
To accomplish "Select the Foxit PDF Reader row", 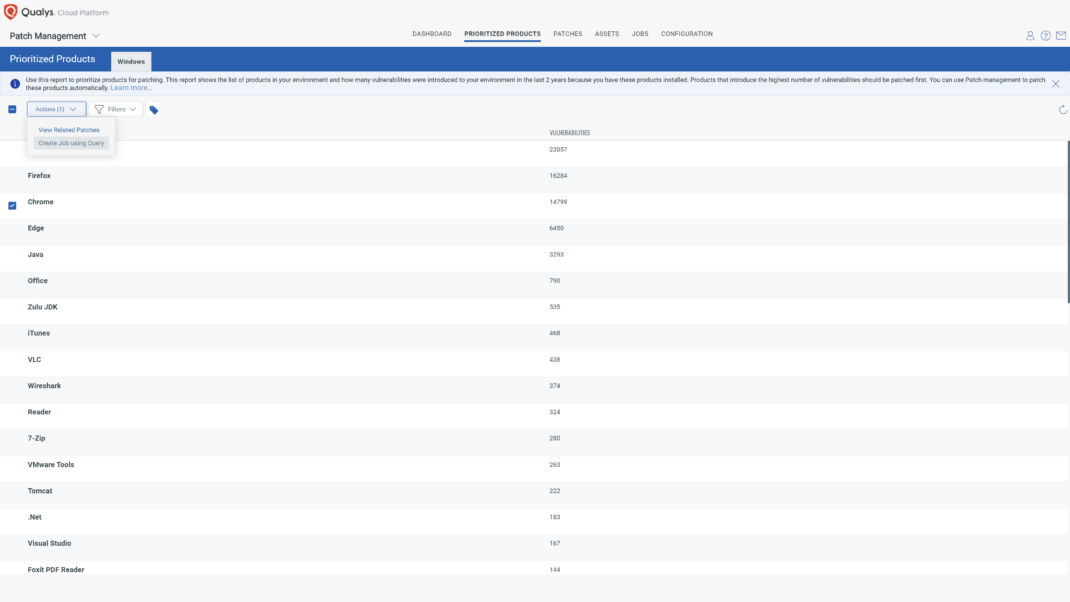I will pos(534,568).
